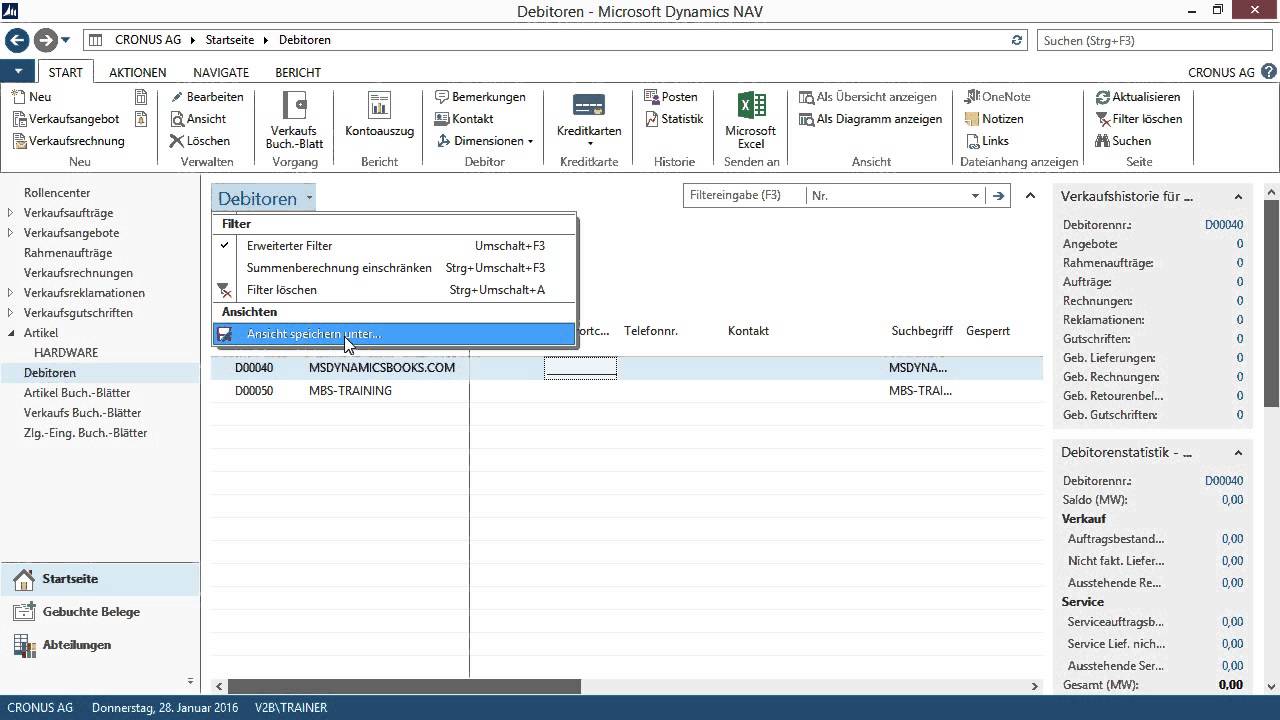Switch to NAVIGATE ribbon tab

click(221, 72)
